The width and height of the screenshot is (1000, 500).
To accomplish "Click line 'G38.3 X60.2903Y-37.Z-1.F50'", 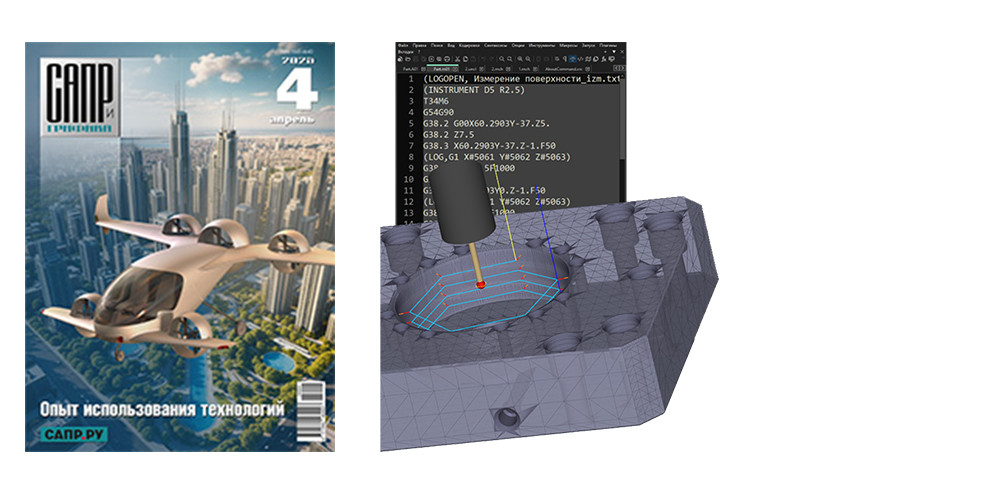I will pyautogui.click(x=488, y=146).
